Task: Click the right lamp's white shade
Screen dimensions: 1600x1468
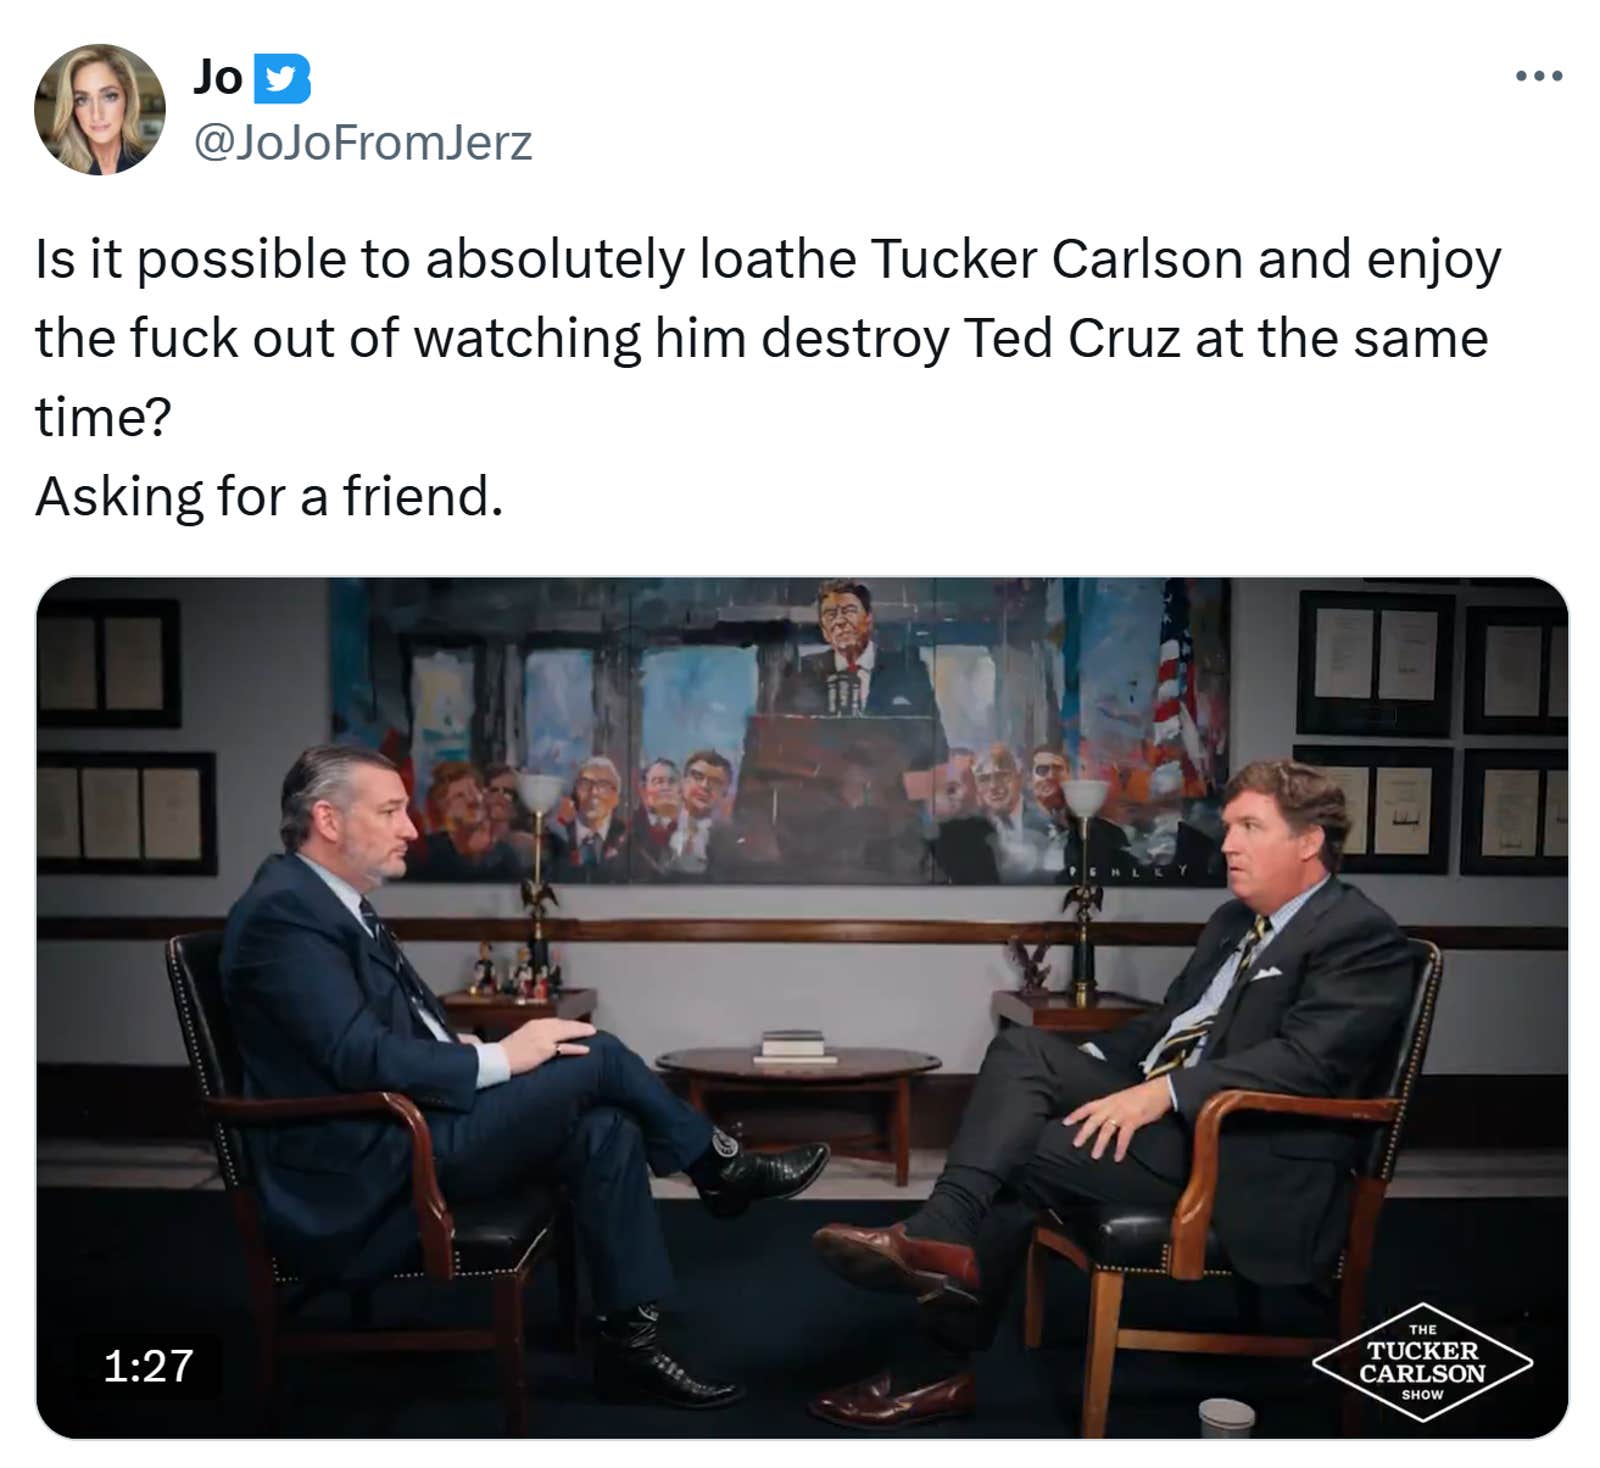Action: click(x=1085, y=796)
